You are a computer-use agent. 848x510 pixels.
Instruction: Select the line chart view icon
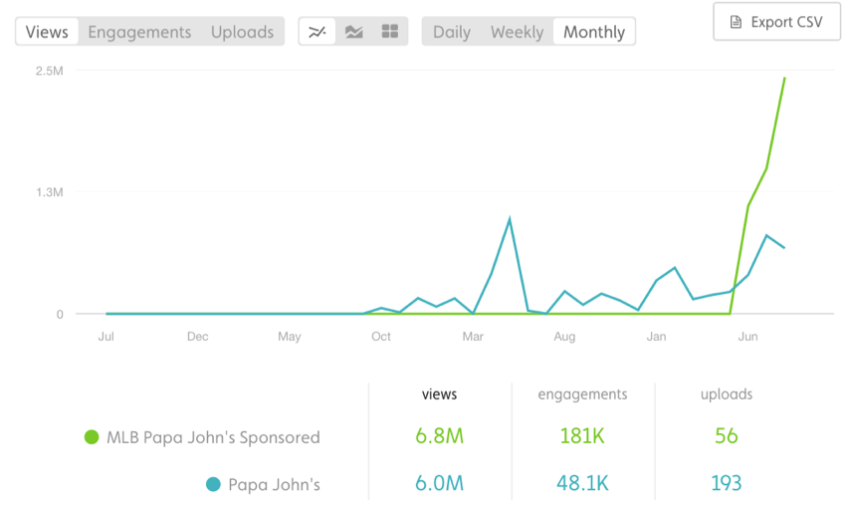click(x=317, y=32)
